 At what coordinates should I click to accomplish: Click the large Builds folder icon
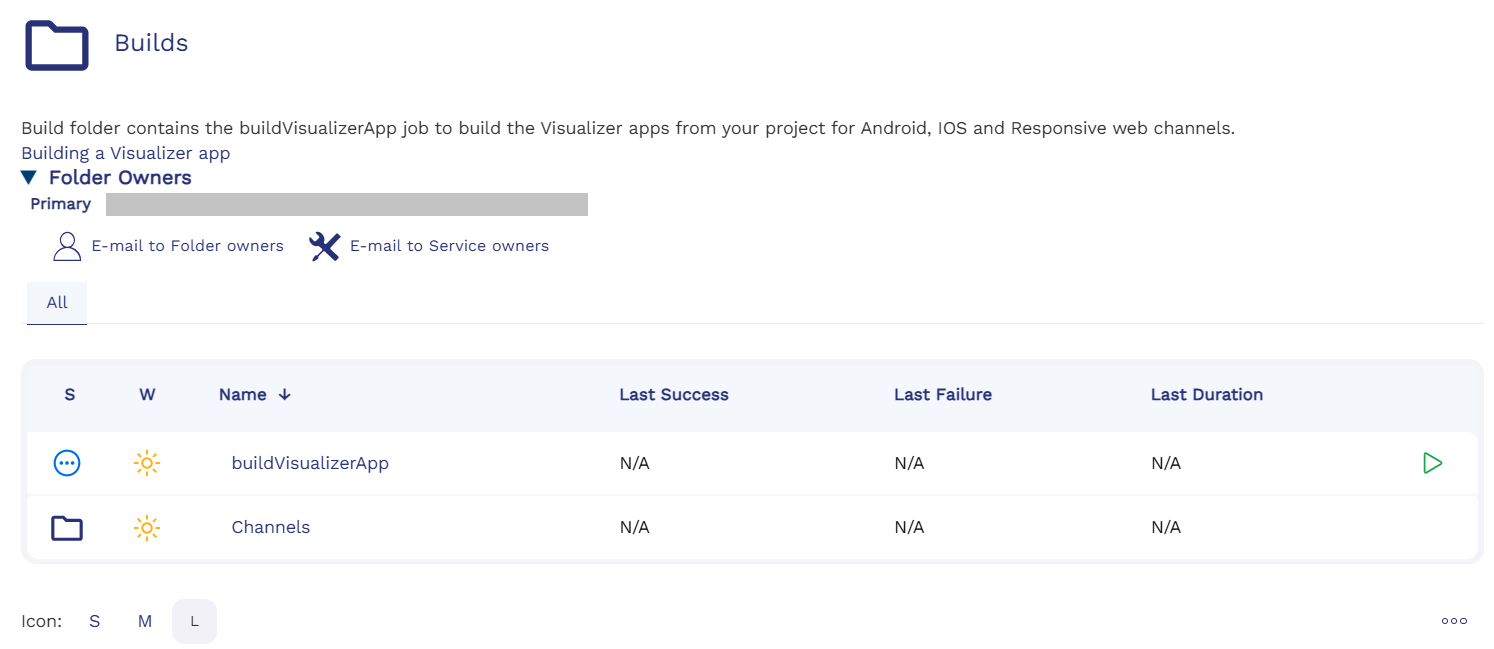57,45
